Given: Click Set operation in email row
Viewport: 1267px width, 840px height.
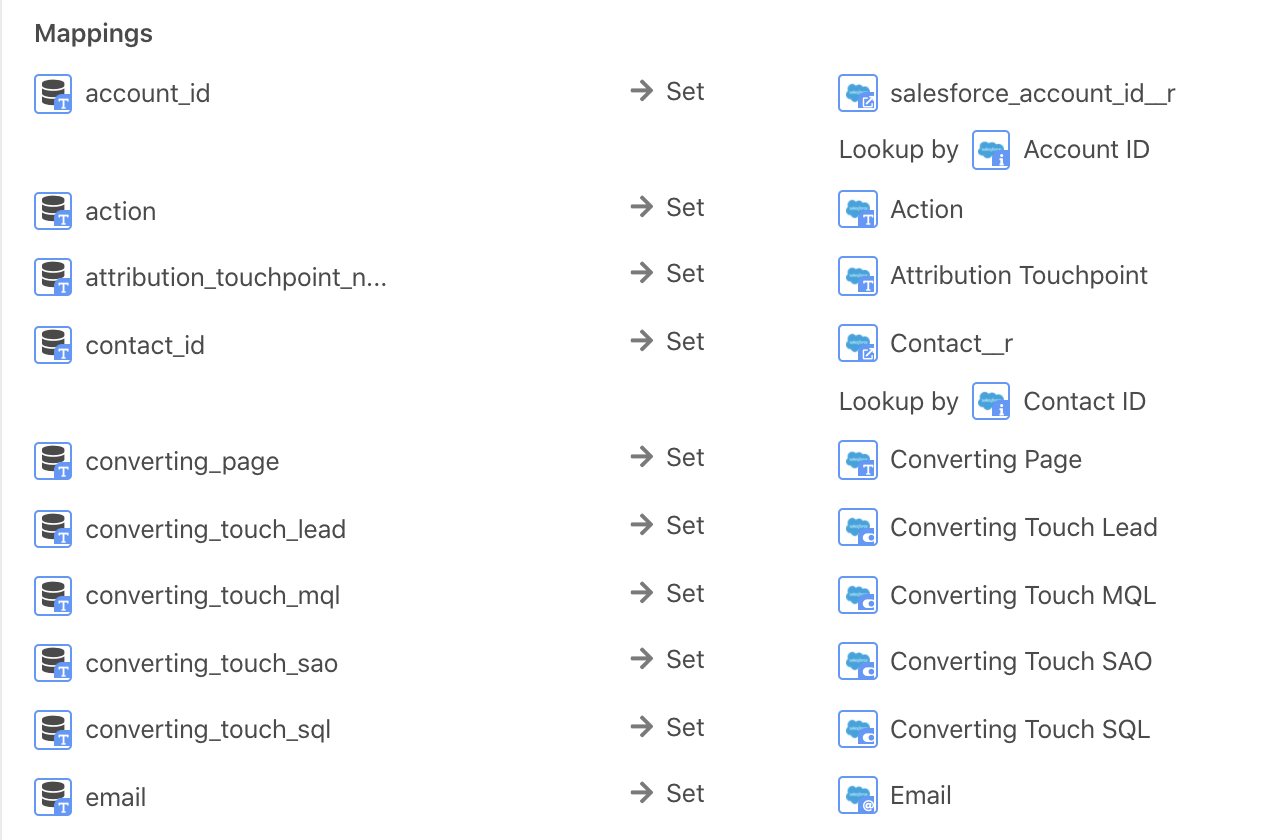Looking at the screenshot, I should click(x=668, y=794).
